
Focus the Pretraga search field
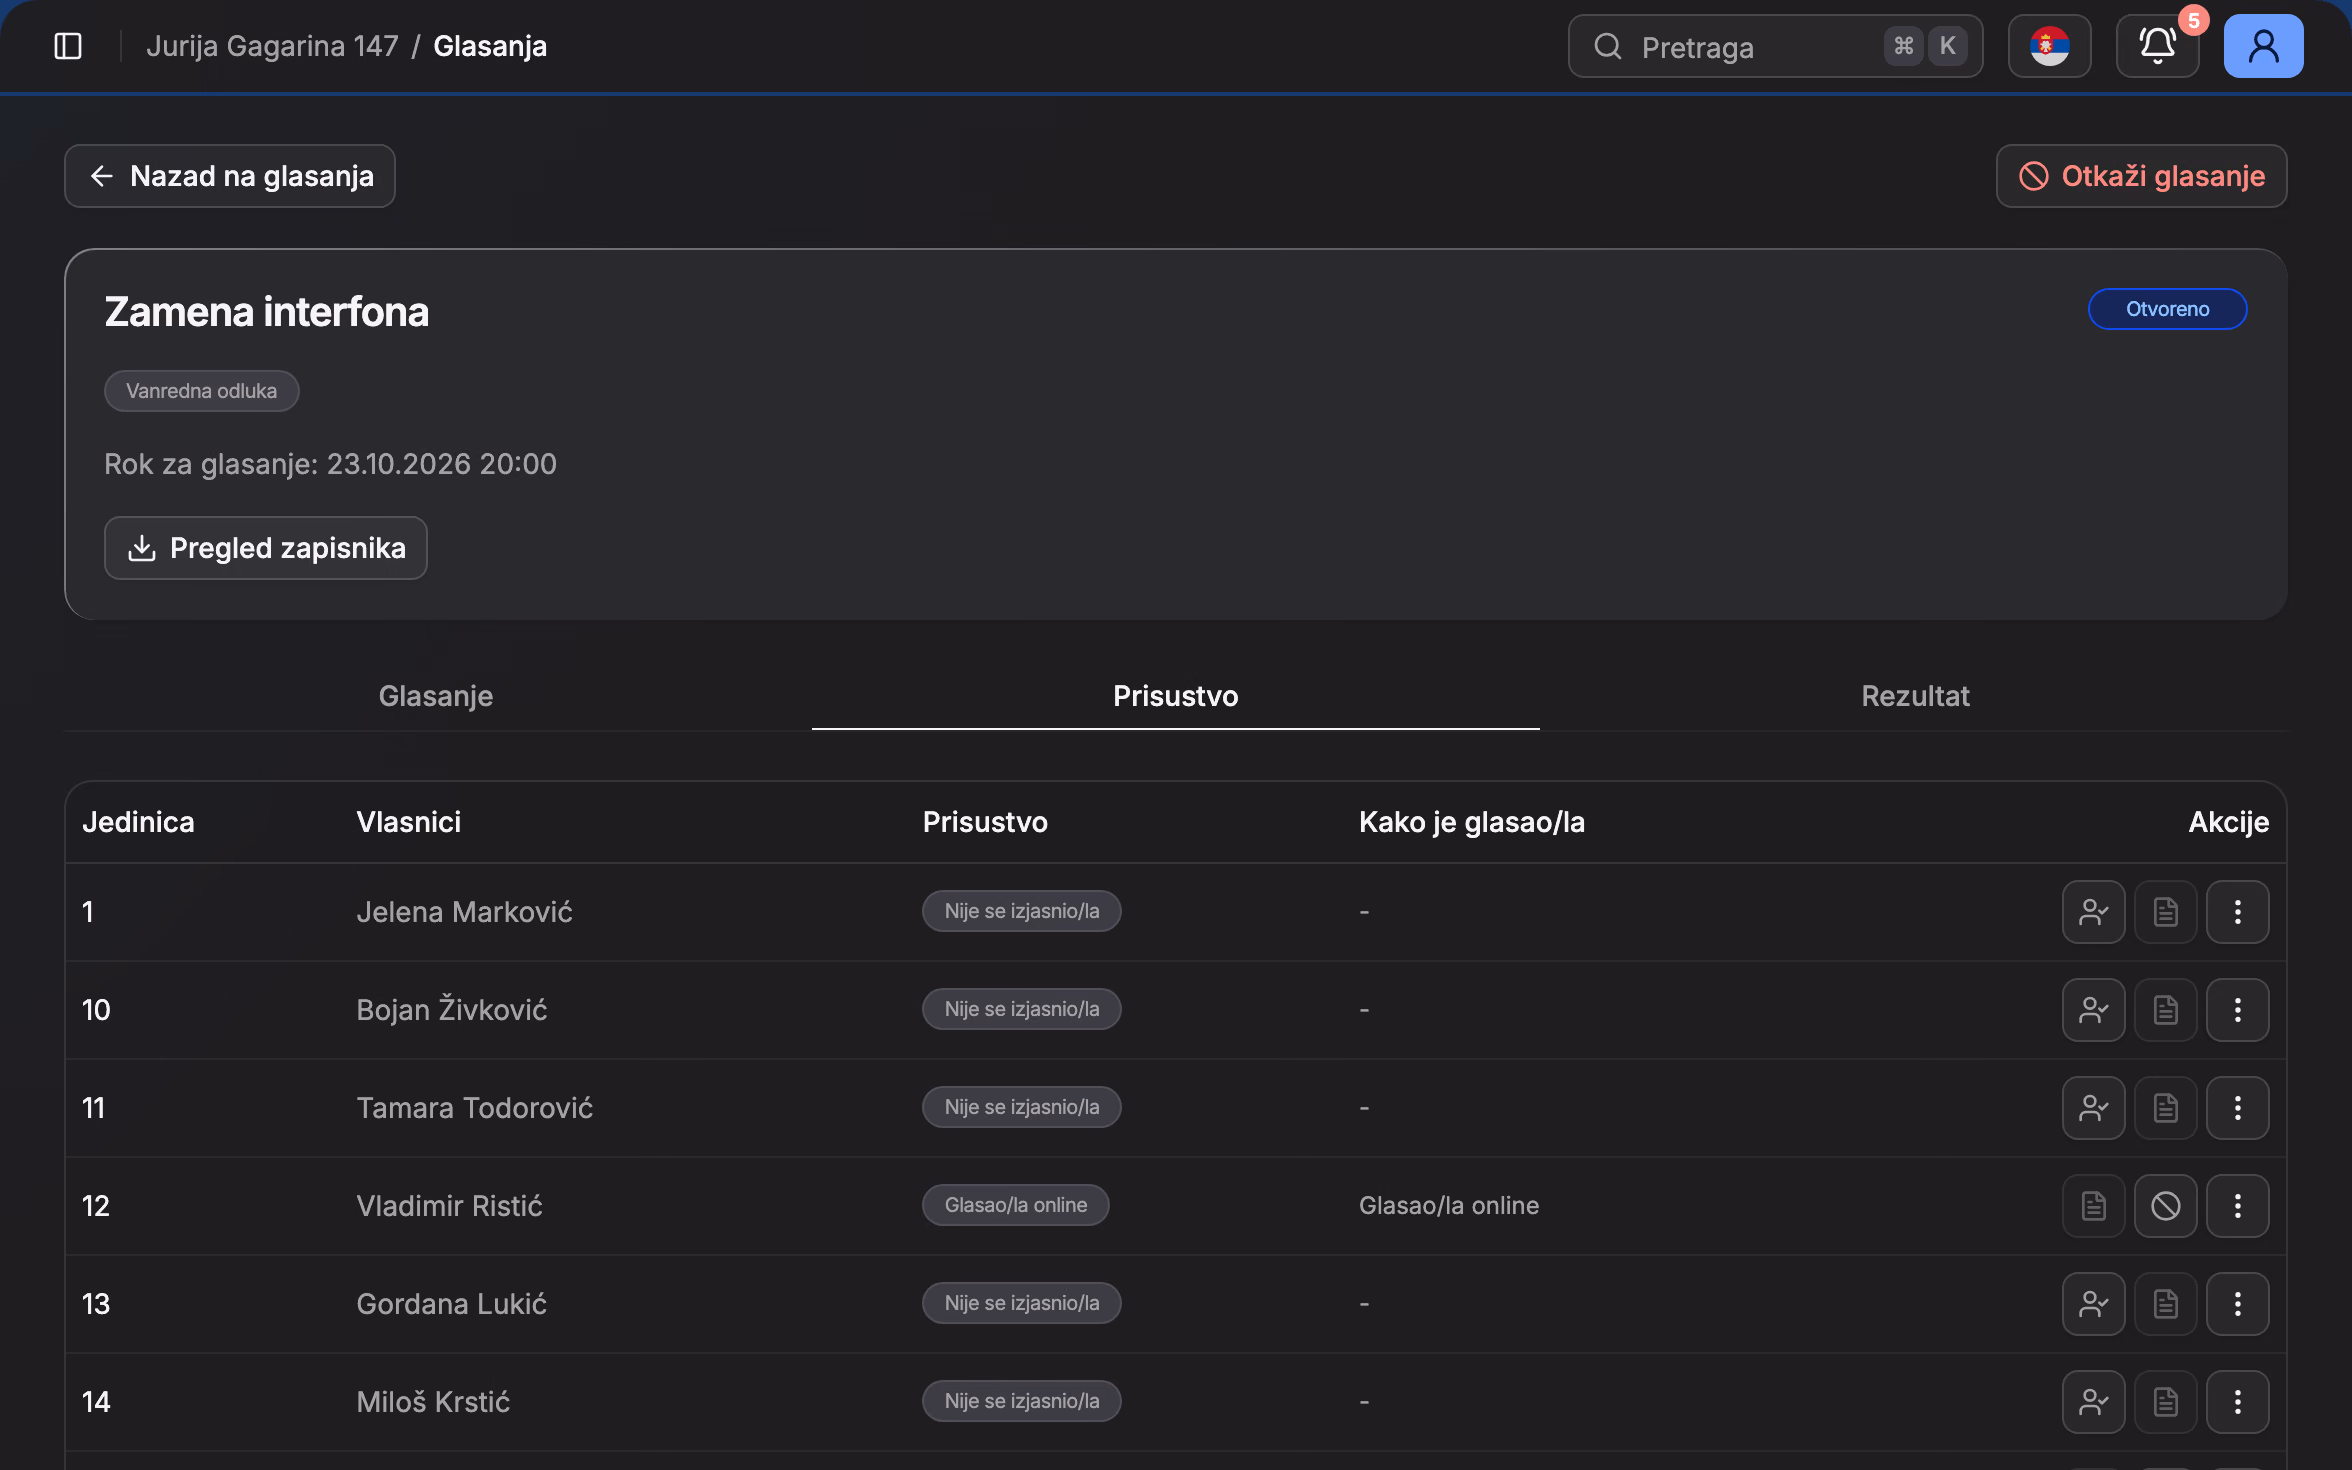(1775, 46)
